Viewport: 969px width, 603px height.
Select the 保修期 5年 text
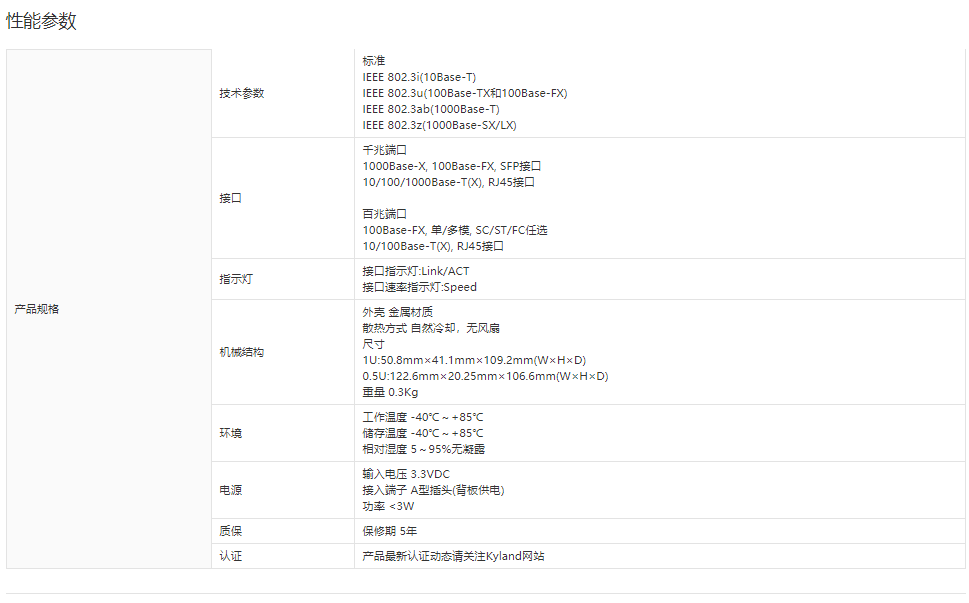point(390,531)
